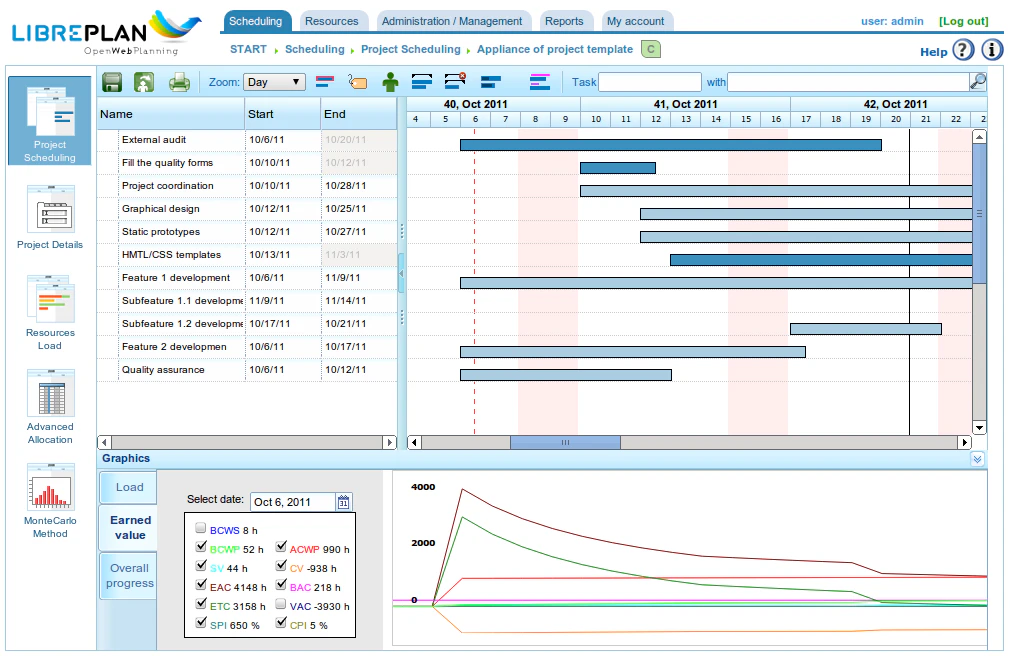Open the Resources tab
The height and width of the screenshot is (656, 1010).
tap(332, 21)
